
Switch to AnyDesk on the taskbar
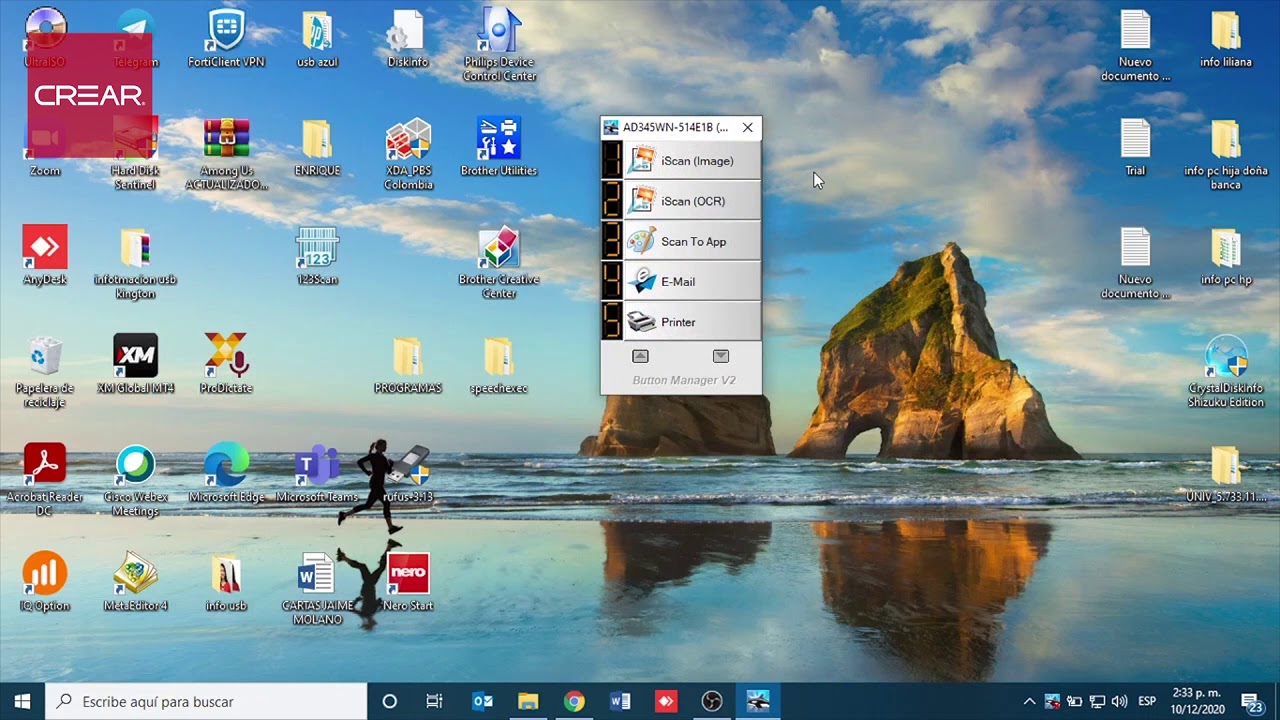tap(666, 701)
